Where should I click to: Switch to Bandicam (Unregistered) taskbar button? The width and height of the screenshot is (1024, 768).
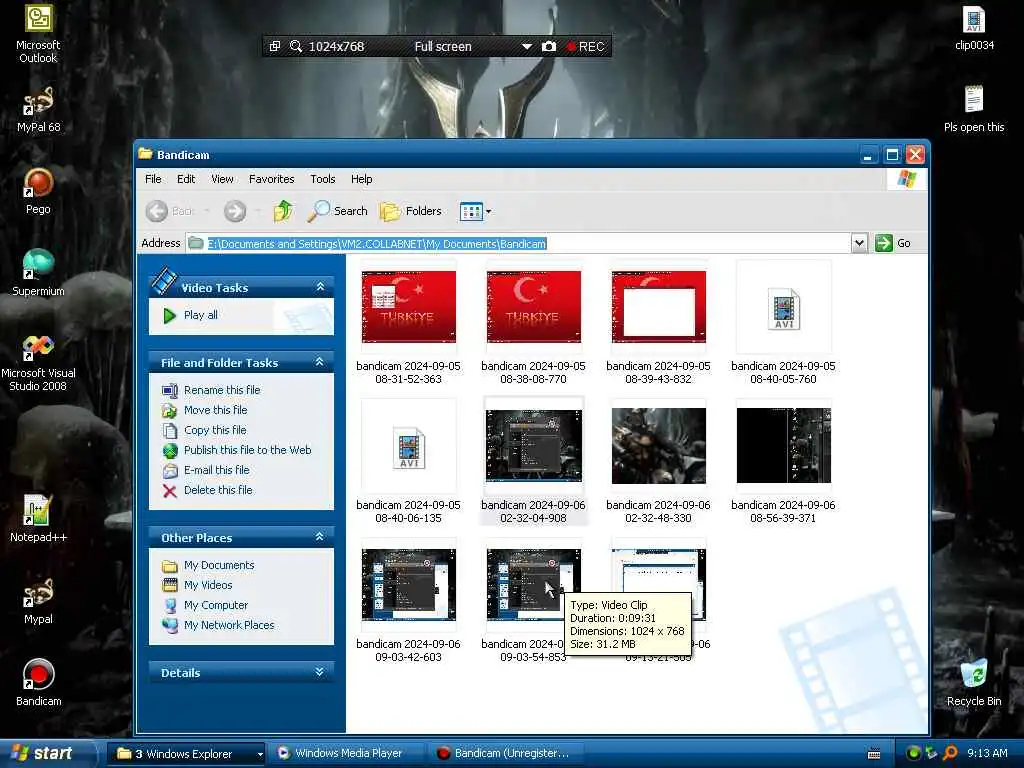(x=506, y=754)
